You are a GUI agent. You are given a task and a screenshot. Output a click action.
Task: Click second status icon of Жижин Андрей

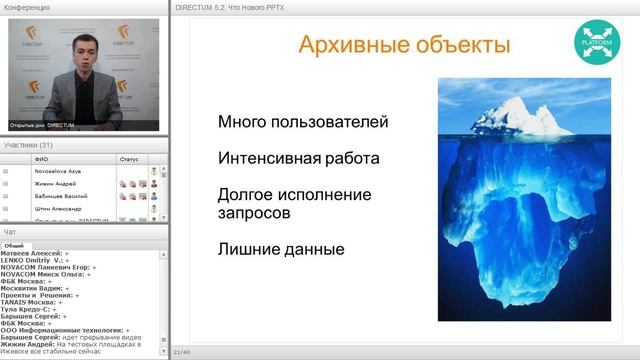(x=133, y=184)
